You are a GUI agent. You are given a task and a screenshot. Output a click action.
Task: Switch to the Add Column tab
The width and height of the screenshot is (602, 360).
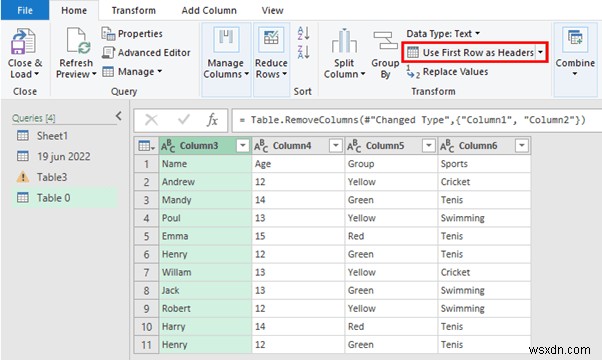209,10
